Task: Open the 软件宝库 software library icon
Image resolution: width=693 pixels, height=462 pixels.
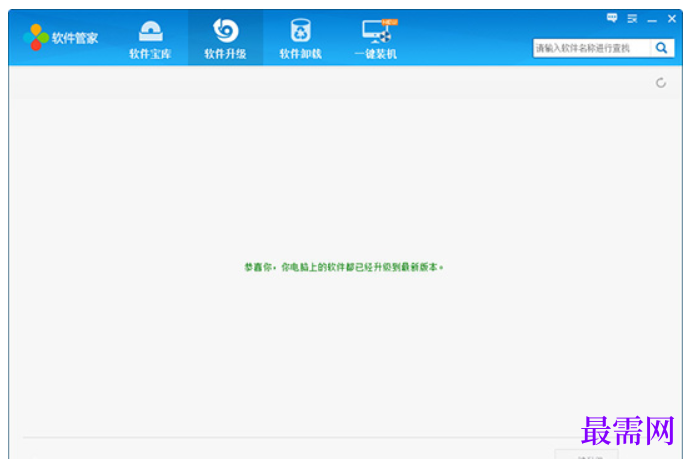Action: coord(151,31)
